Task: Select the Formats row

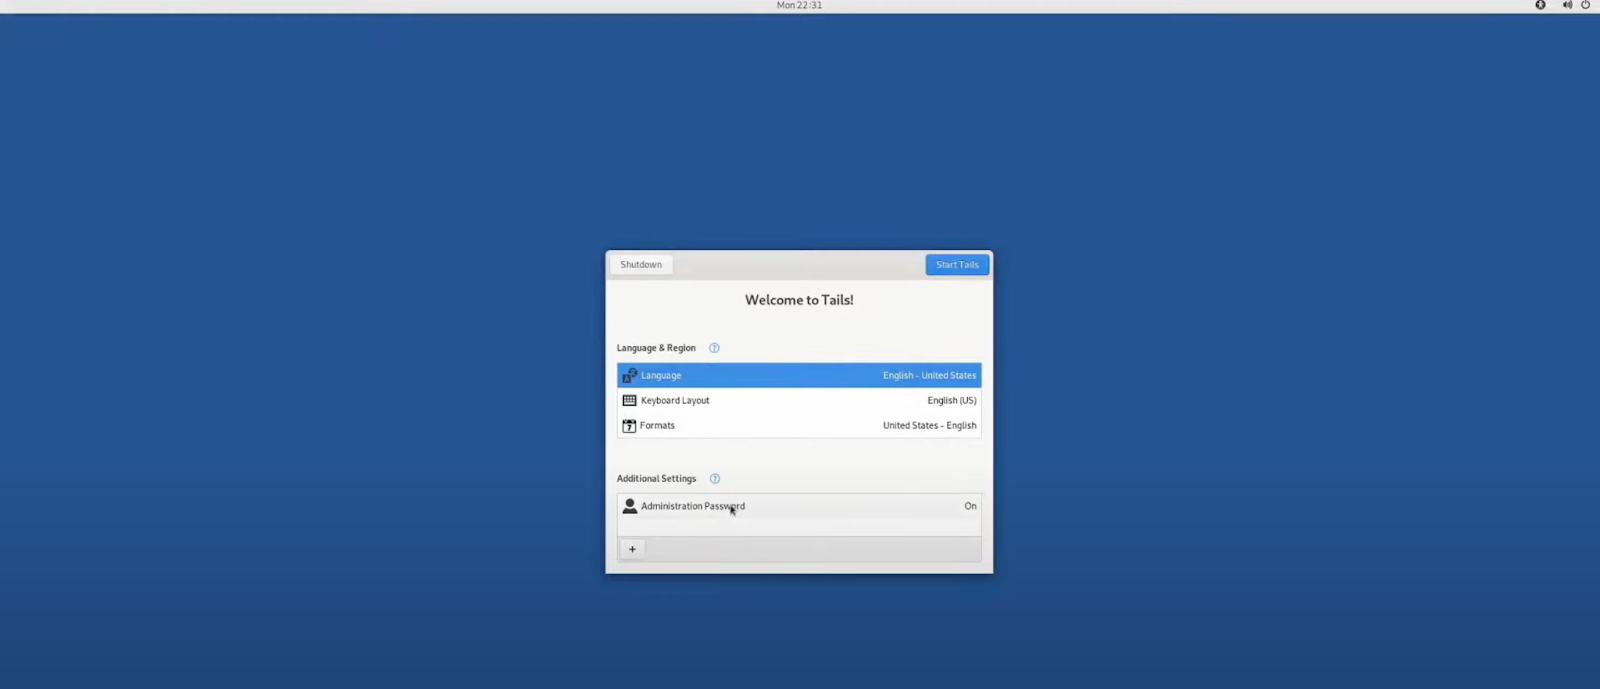Action: [x=799, y=425]
